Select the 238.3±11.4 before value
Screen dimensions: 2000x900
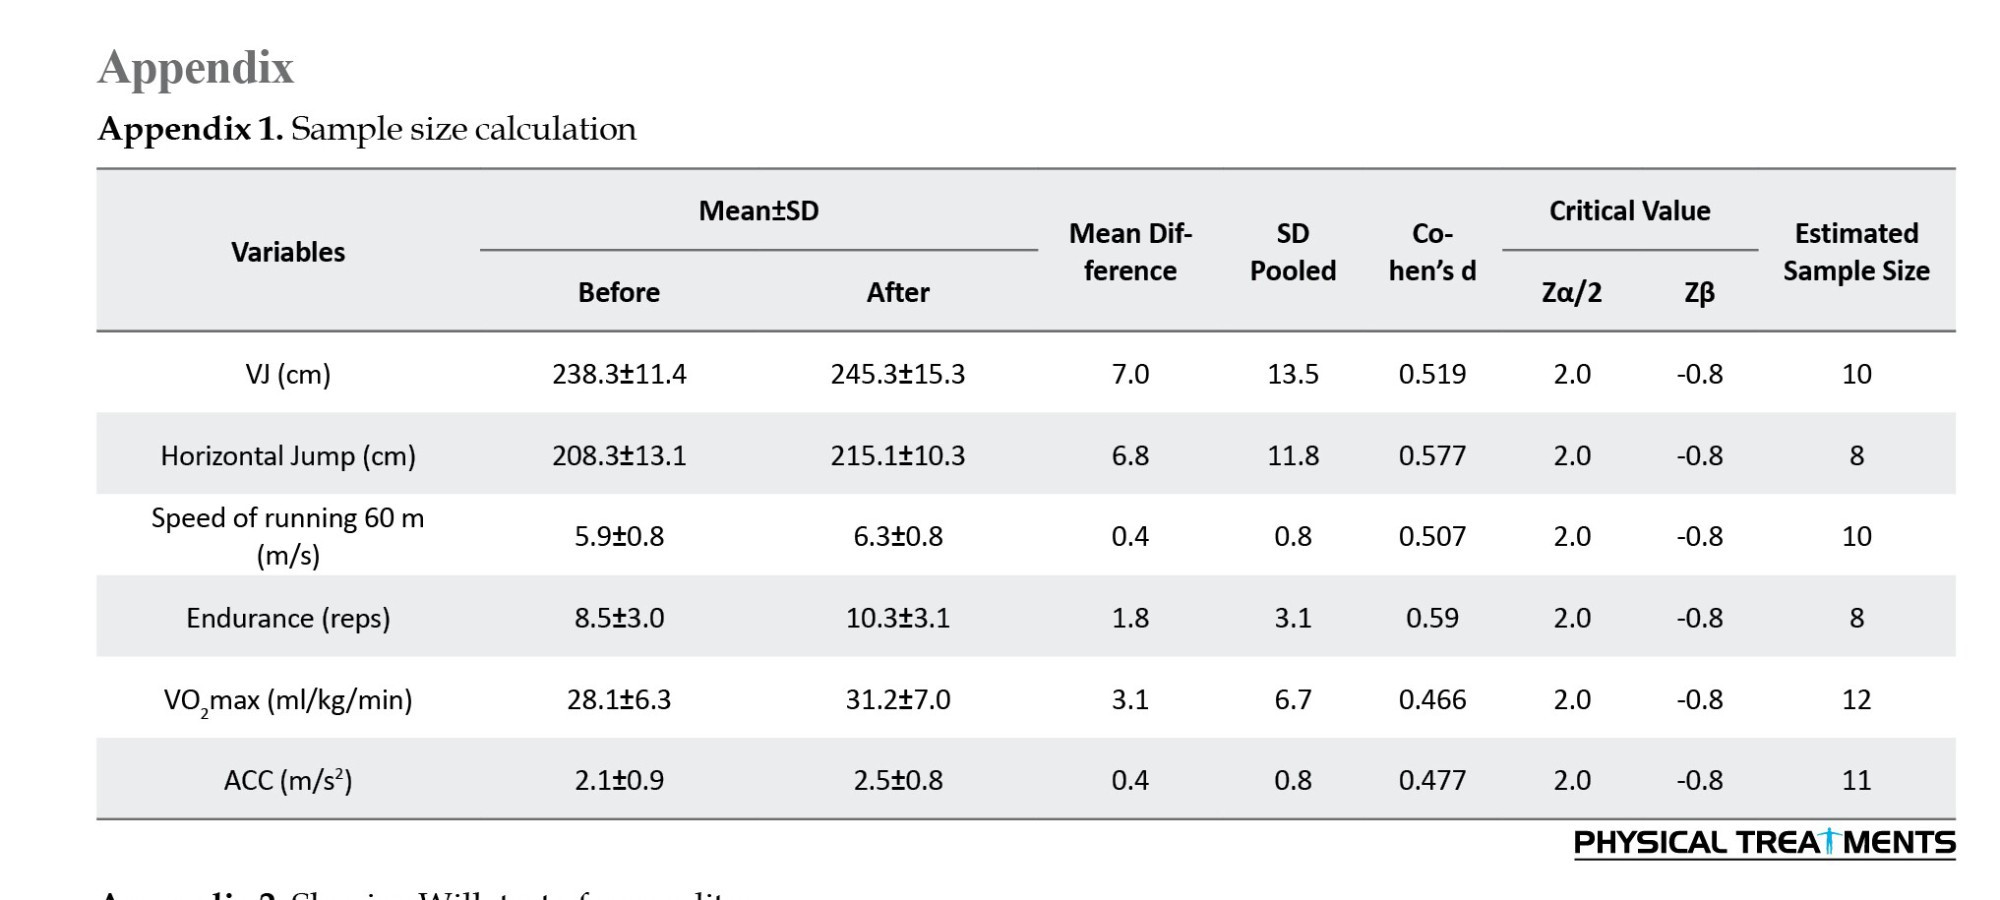[619, 374]
